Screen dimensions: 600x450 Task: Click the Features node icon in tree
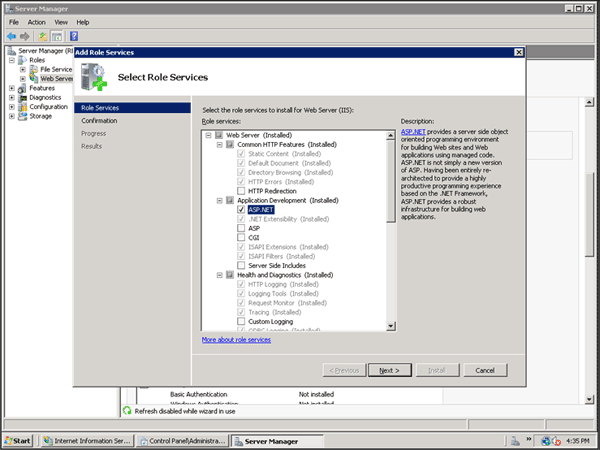point(23,88)
